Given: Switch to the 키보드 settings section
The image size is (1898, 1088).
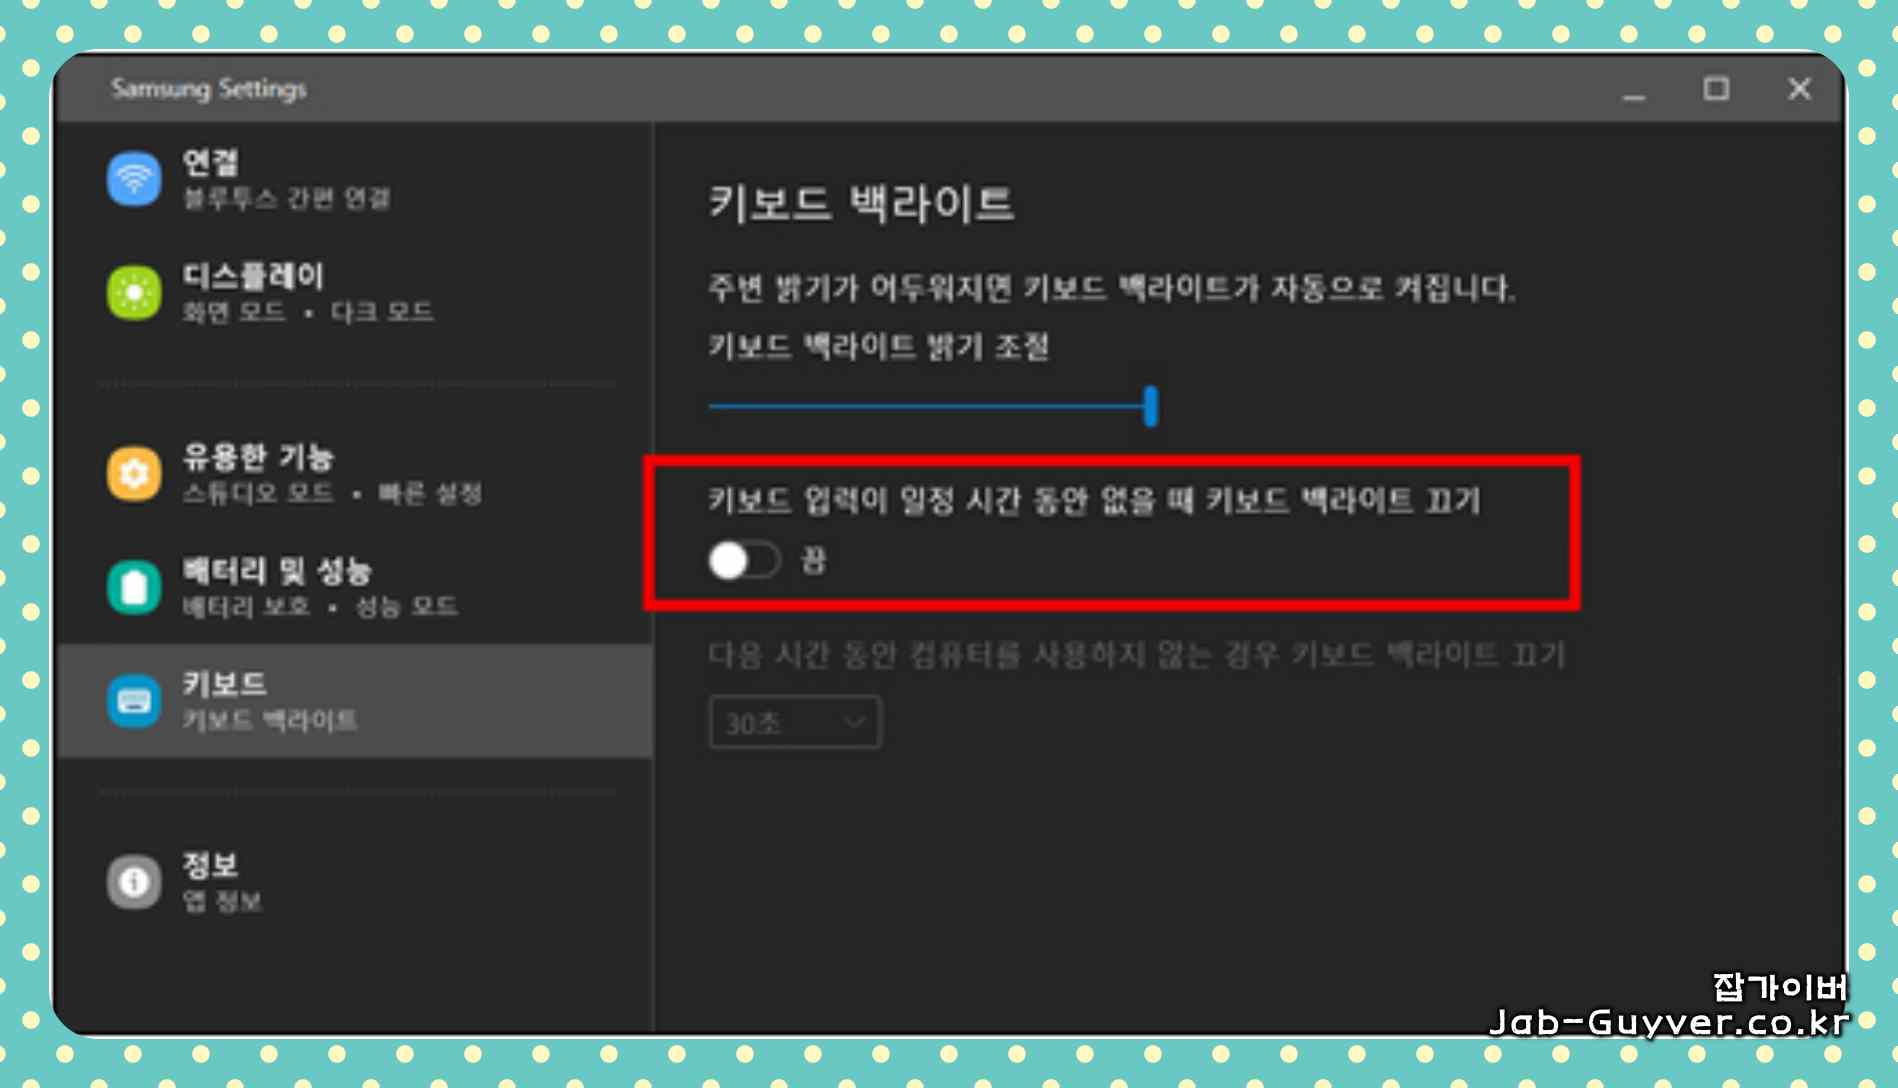Looking at the screenshot, I should pos(224,685).
